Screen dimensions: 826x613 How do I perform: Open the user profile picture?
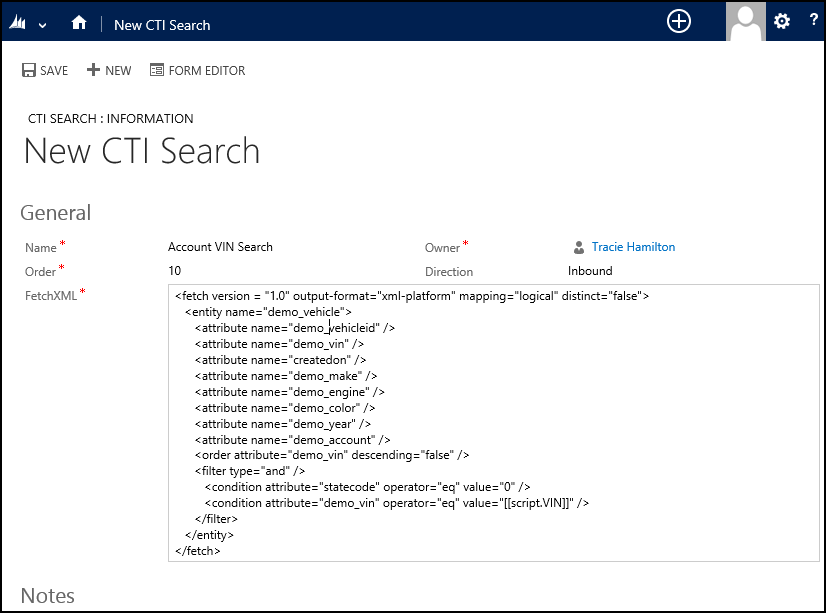[745, 21]
